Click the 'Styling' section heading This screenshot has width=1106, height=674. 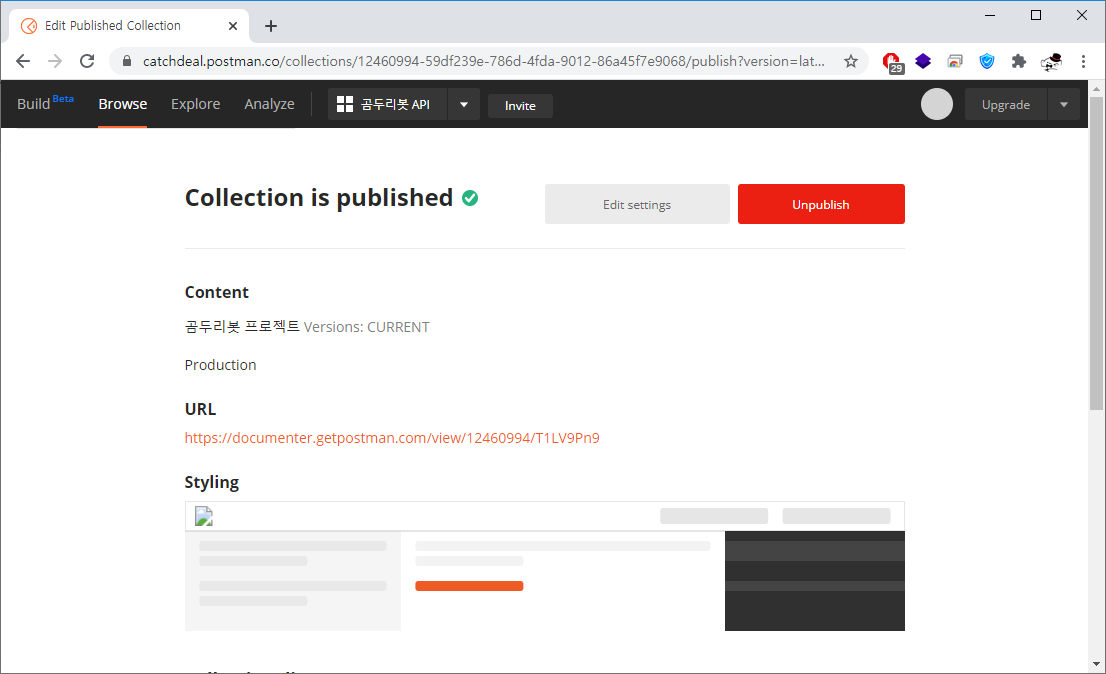coord(212,482)
